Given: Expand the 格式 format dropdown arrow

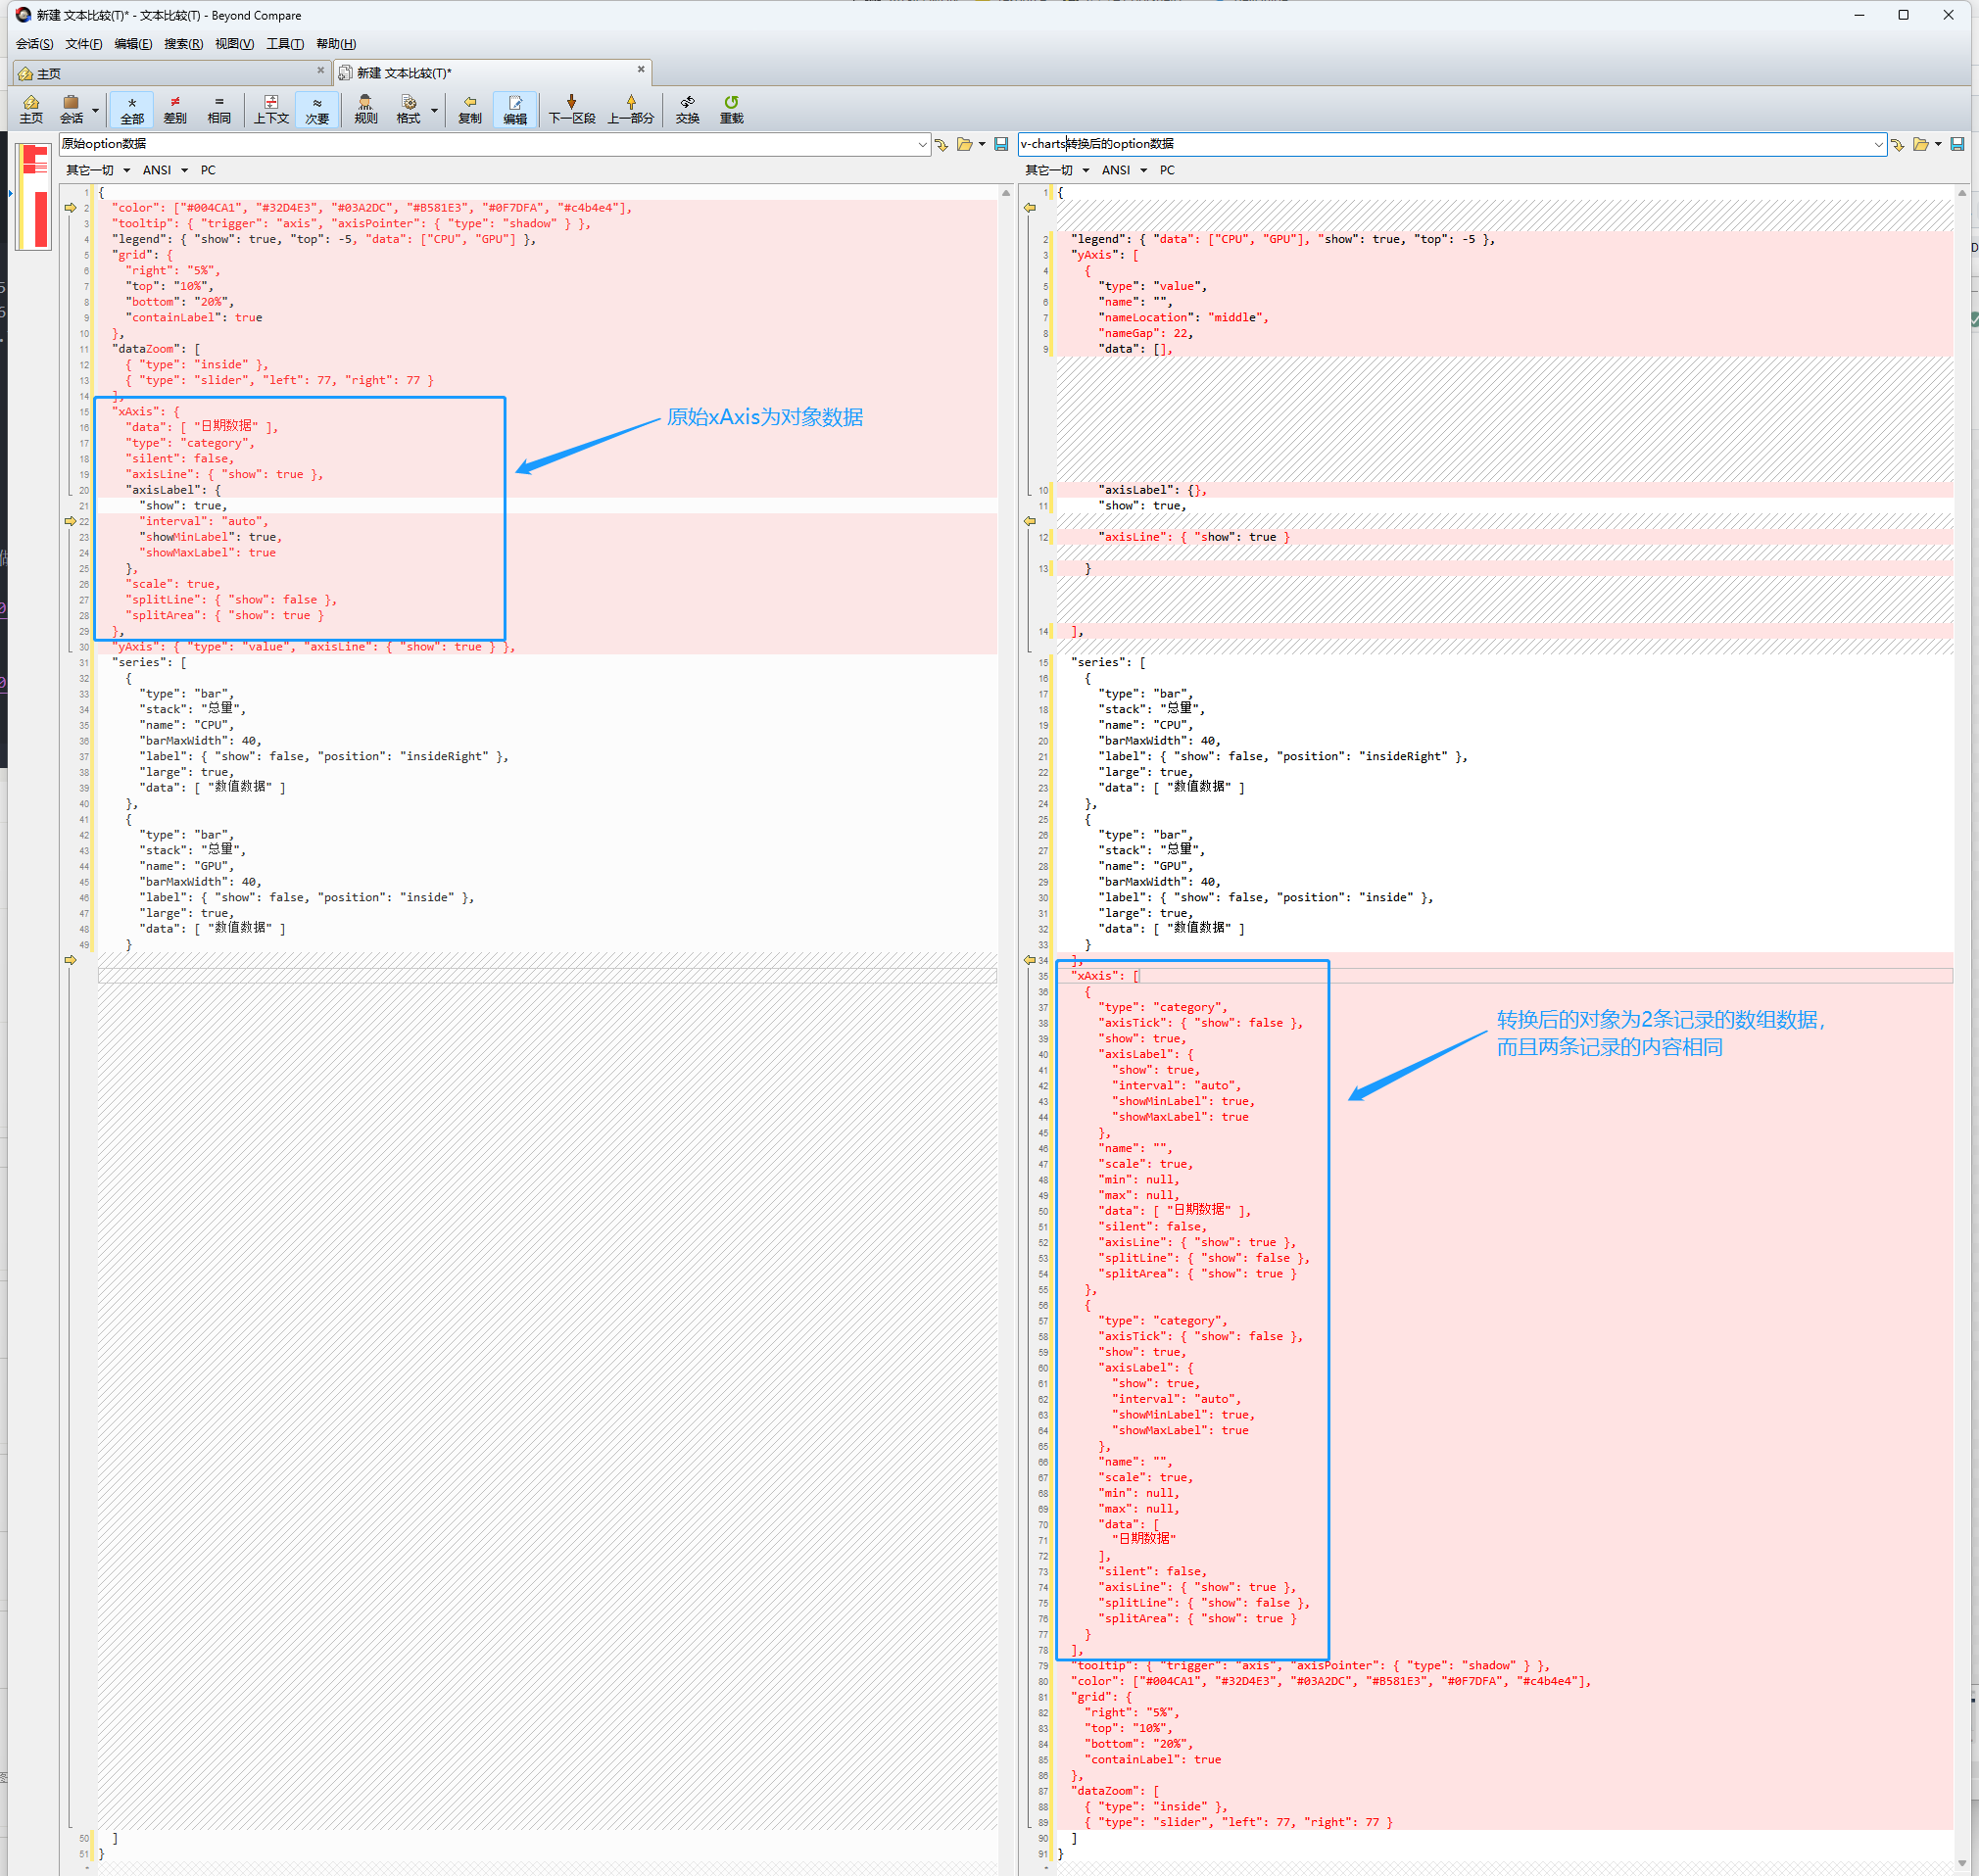Looking at the screenshot, I should coord(434,110).
